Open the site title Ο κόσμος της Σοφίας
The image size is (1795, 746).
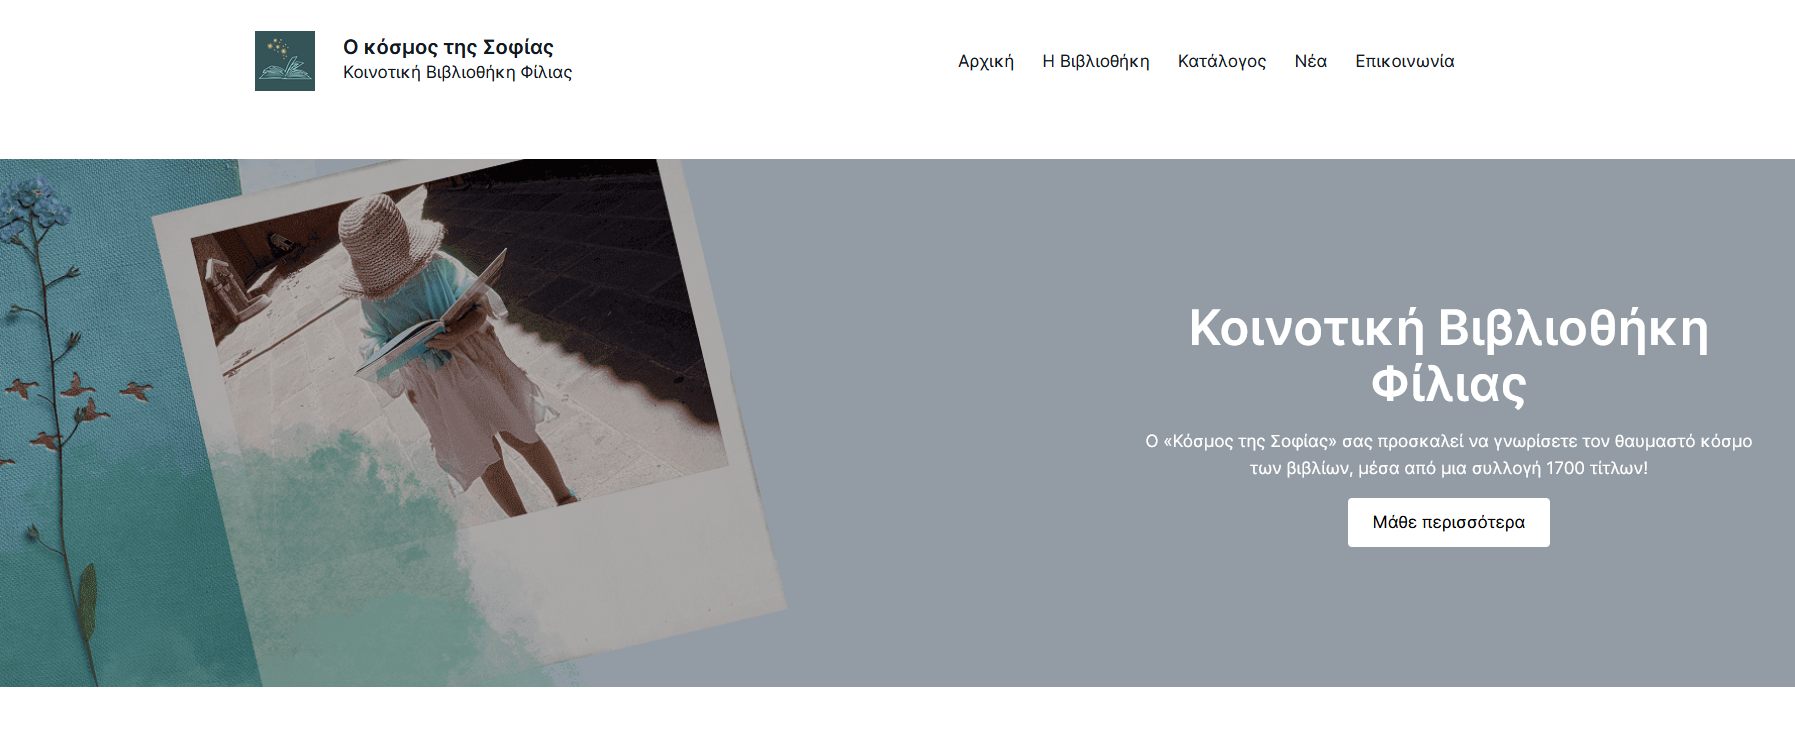pyautogui.click(x=448, y=47)
